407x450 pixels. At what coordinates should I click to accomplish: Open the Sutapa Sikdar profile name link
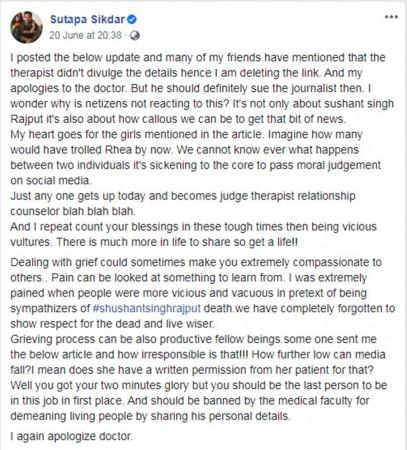[x=87, y=20]
